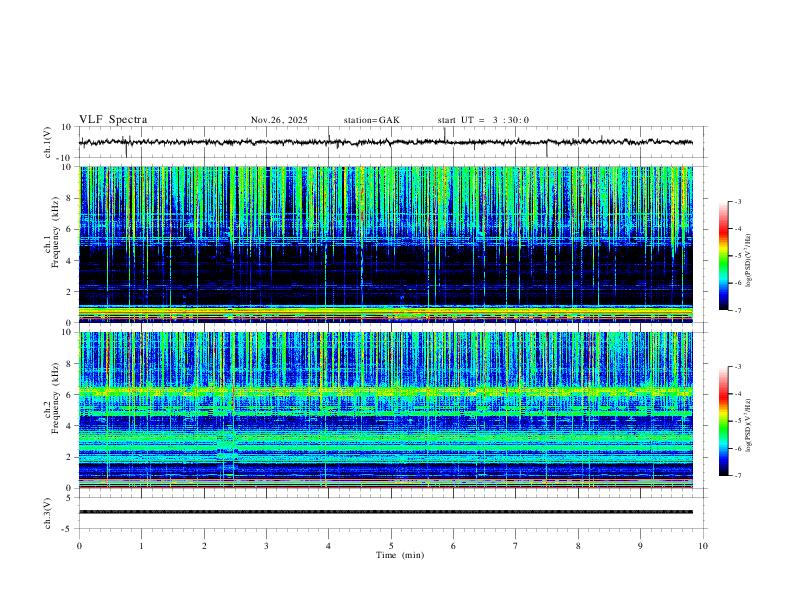Click the ch.2 spectrogram panel
The image size is (792, 612).
click(x=386, y=410)
